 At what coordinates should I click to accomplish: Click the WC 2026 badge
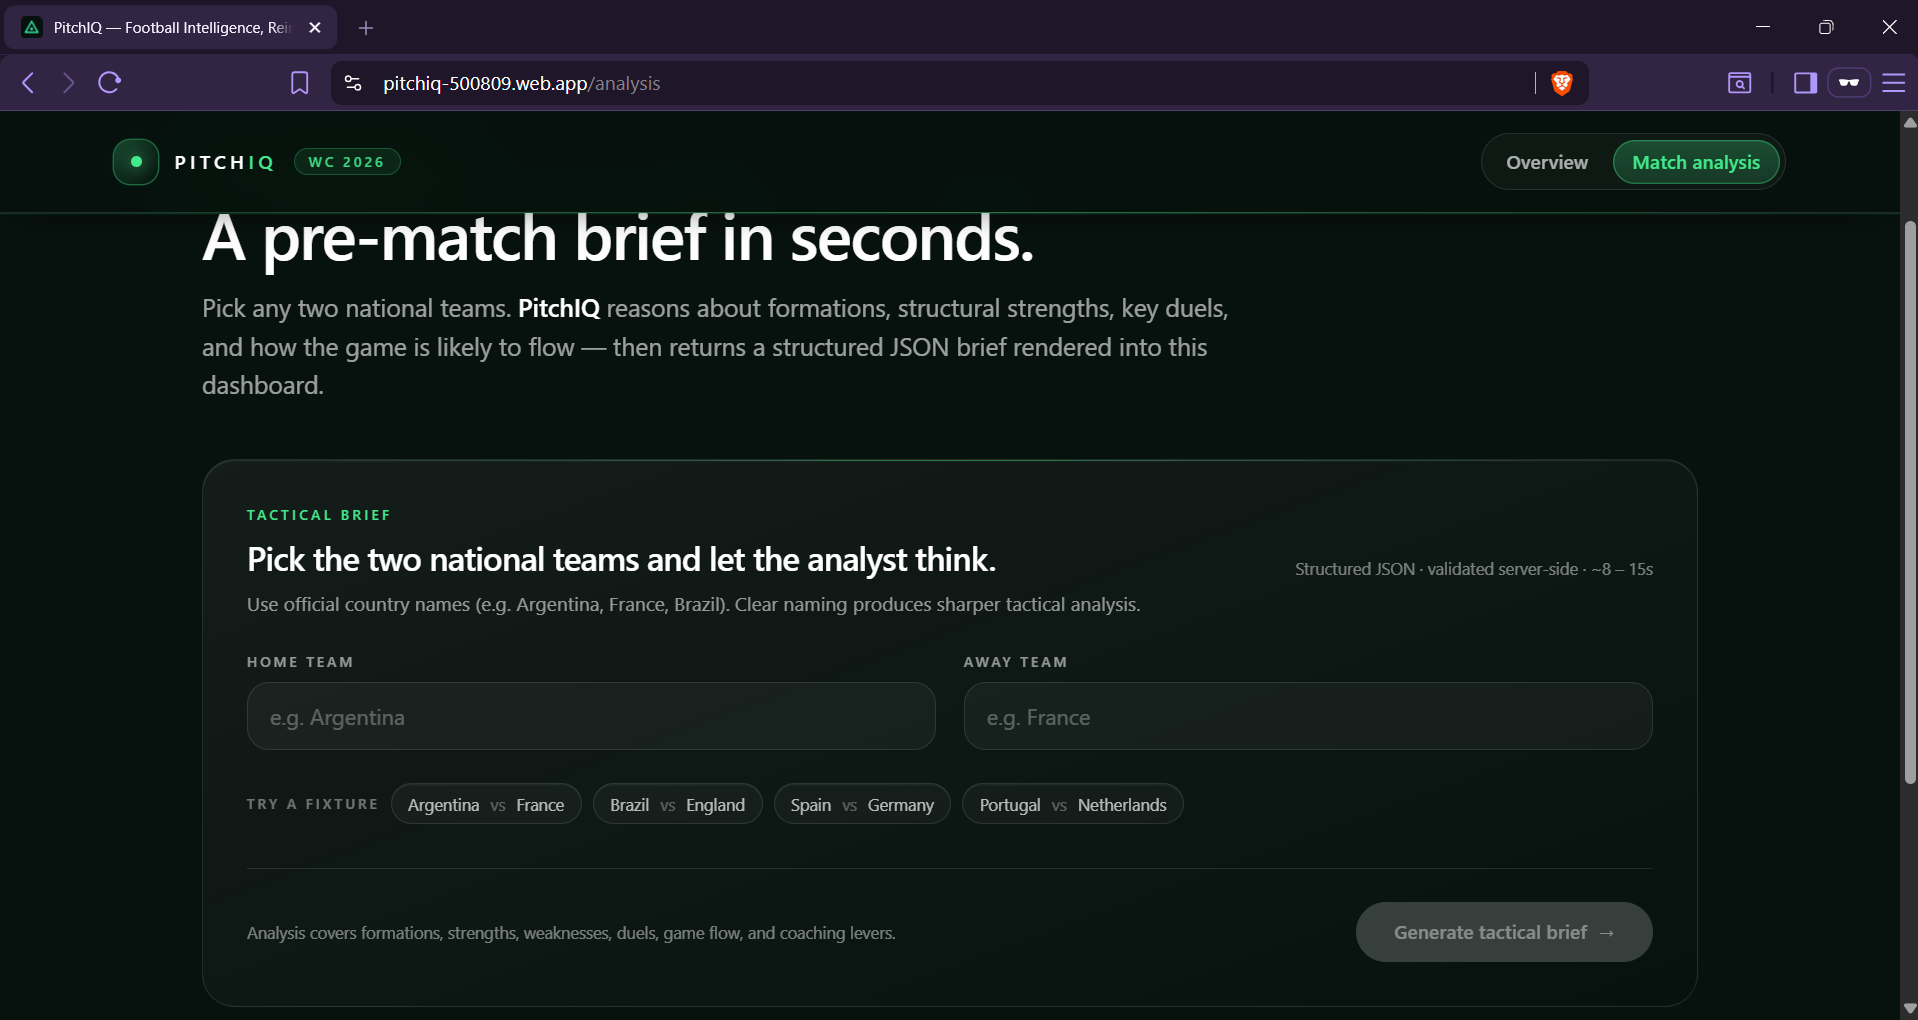(347, 162)
